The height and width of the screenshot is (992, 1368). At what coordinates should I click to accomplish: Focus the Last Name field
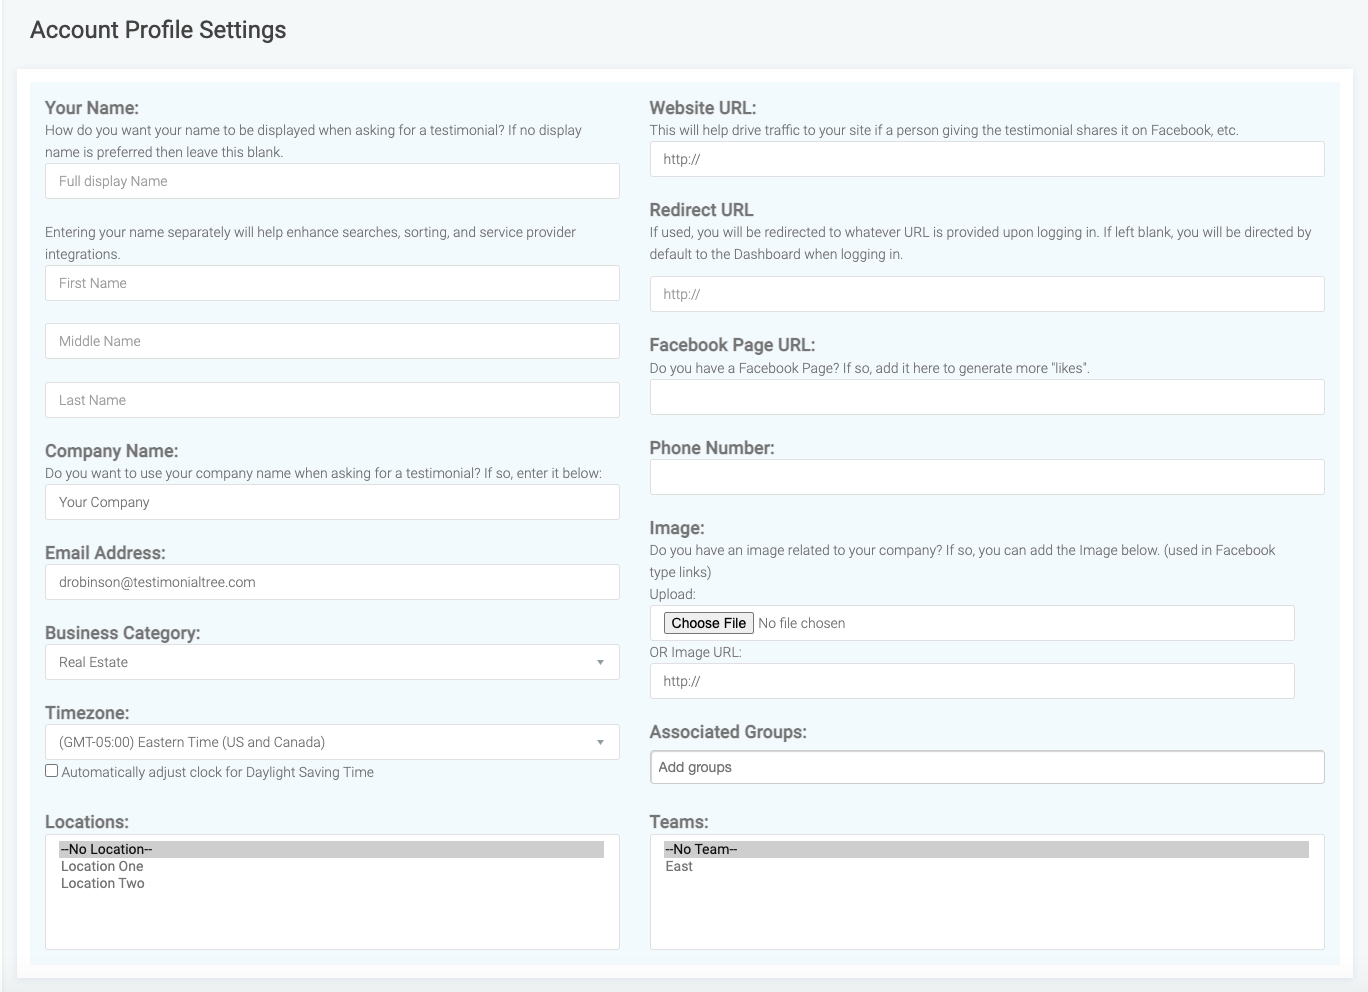332,400
